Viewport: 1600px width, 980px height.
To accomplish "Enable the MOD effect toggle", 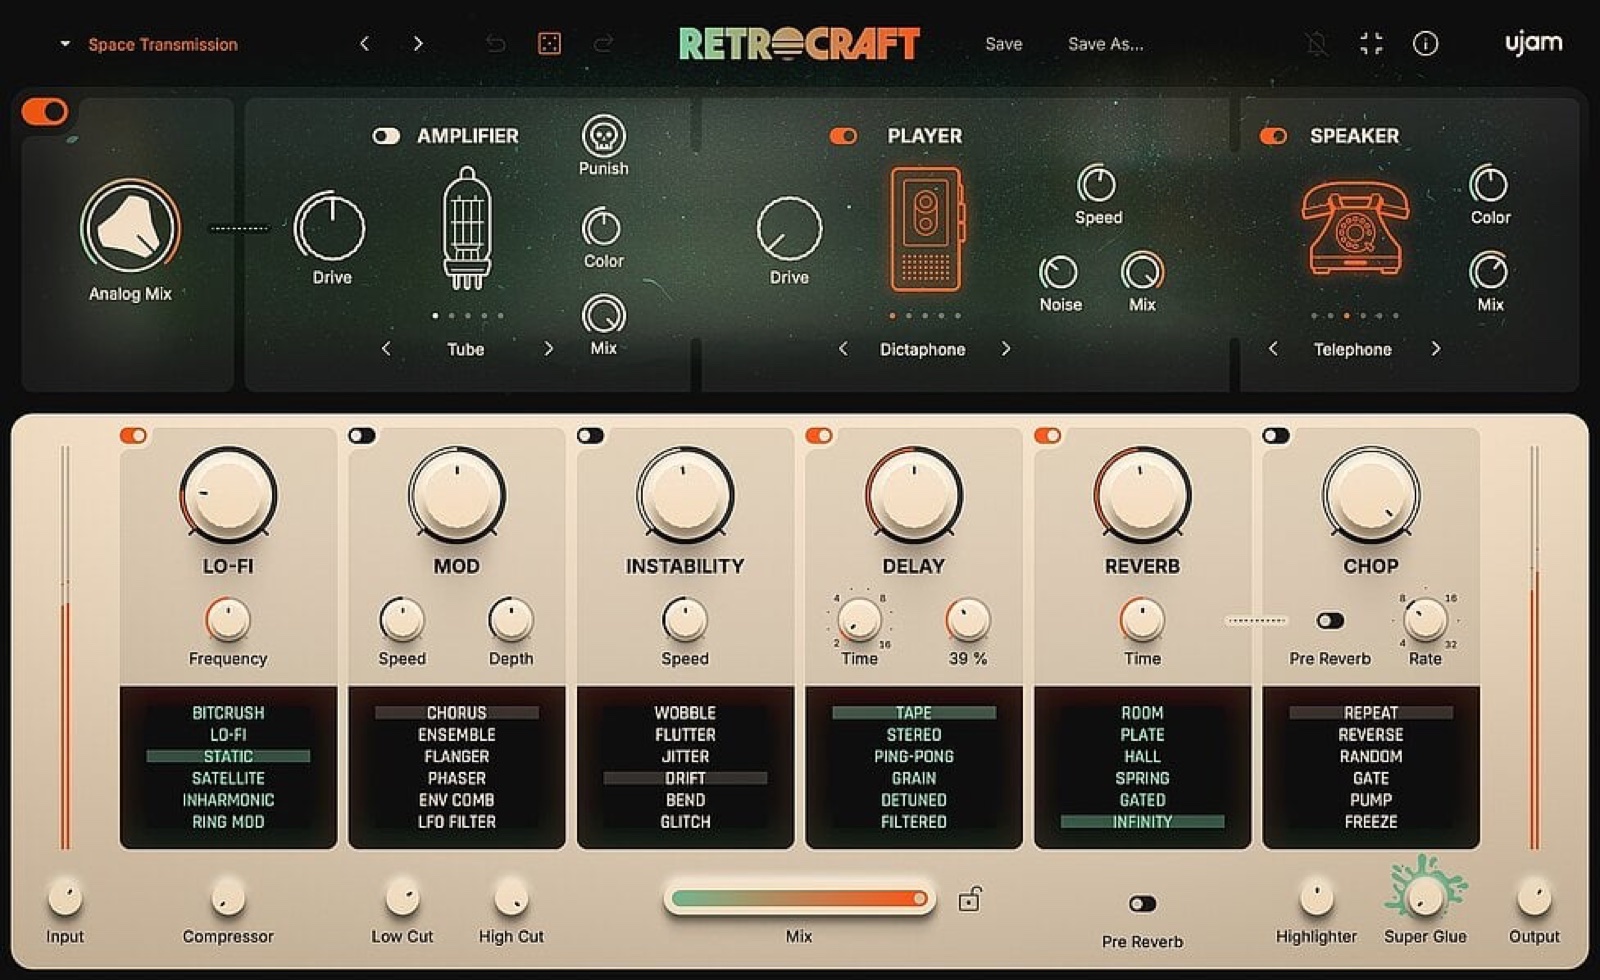I will coord(362,435).
